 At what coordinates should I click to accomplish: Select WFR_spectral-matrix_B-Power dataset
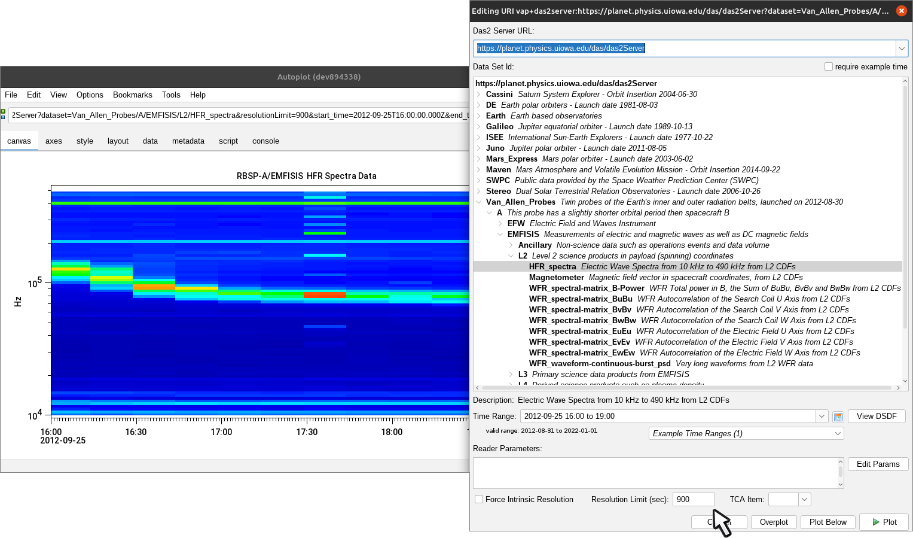[587, 288]
